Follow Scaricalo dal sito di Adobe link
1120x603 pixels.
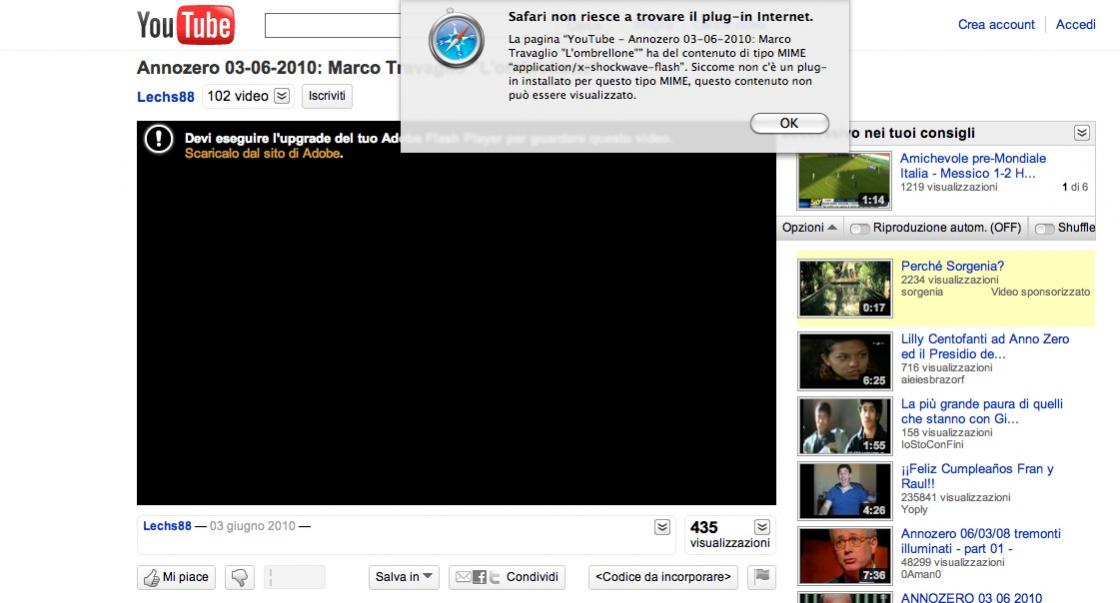(262, 154)
